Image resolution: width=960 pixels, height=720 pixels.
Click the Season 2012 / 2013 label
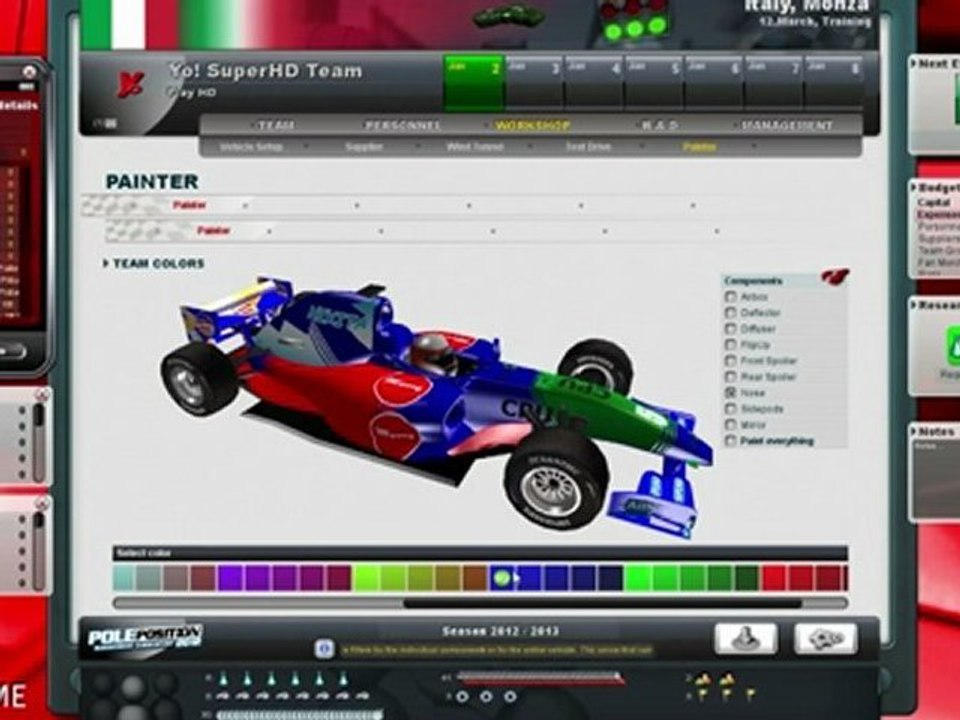(x=500, y=631)
